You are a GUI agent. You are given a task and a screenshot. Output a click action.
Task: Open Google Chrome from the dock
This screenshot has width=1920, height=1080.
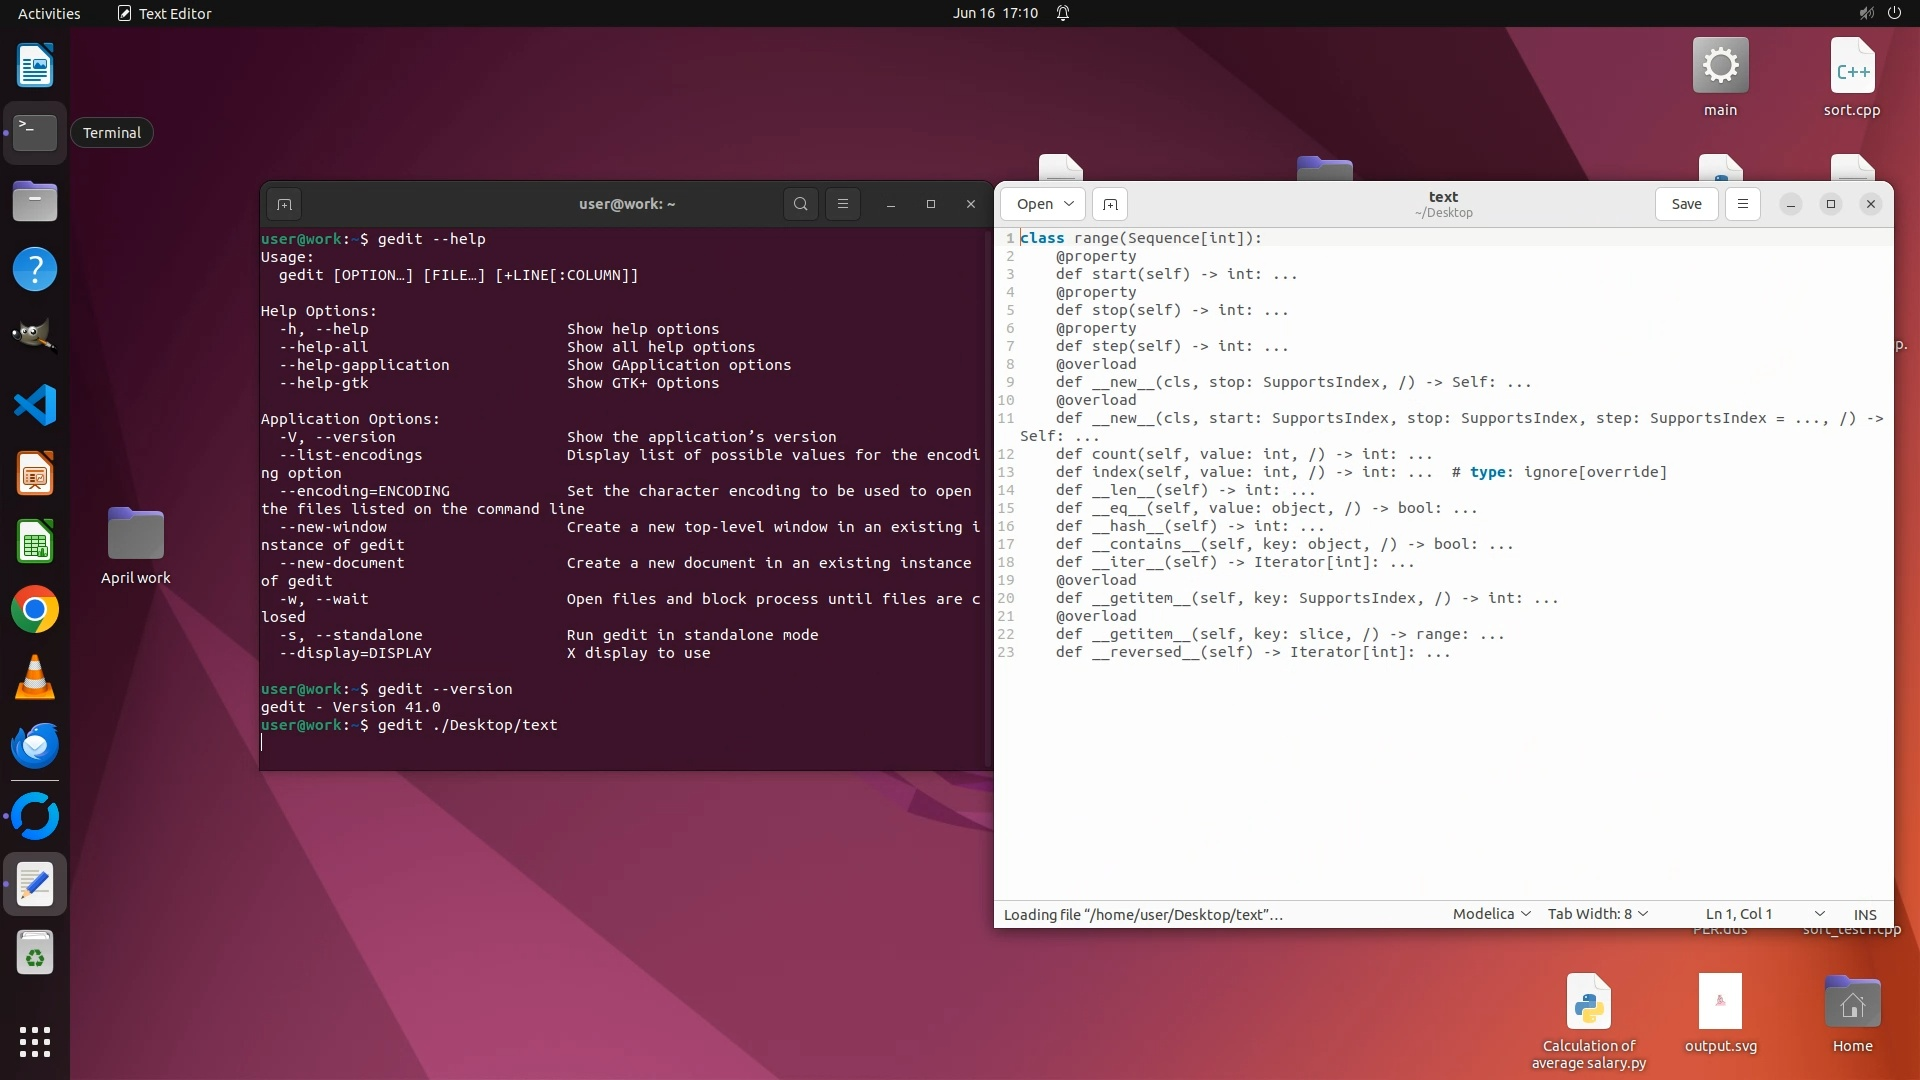tap(35, 610)
